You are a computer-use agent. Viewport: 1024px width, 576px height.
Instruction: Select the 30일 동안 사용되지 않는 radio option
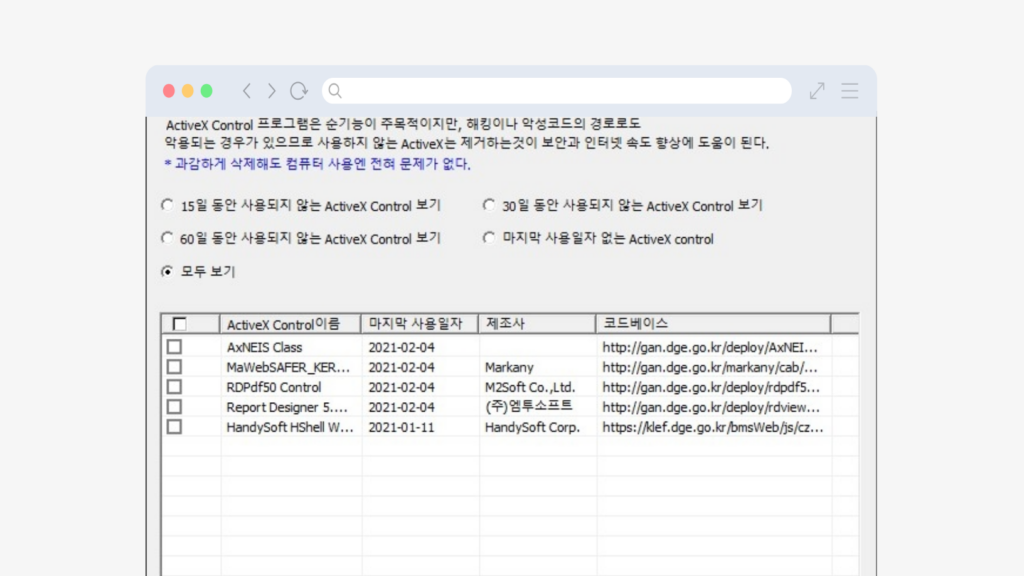pyautogui.click(x=489, y=206)
